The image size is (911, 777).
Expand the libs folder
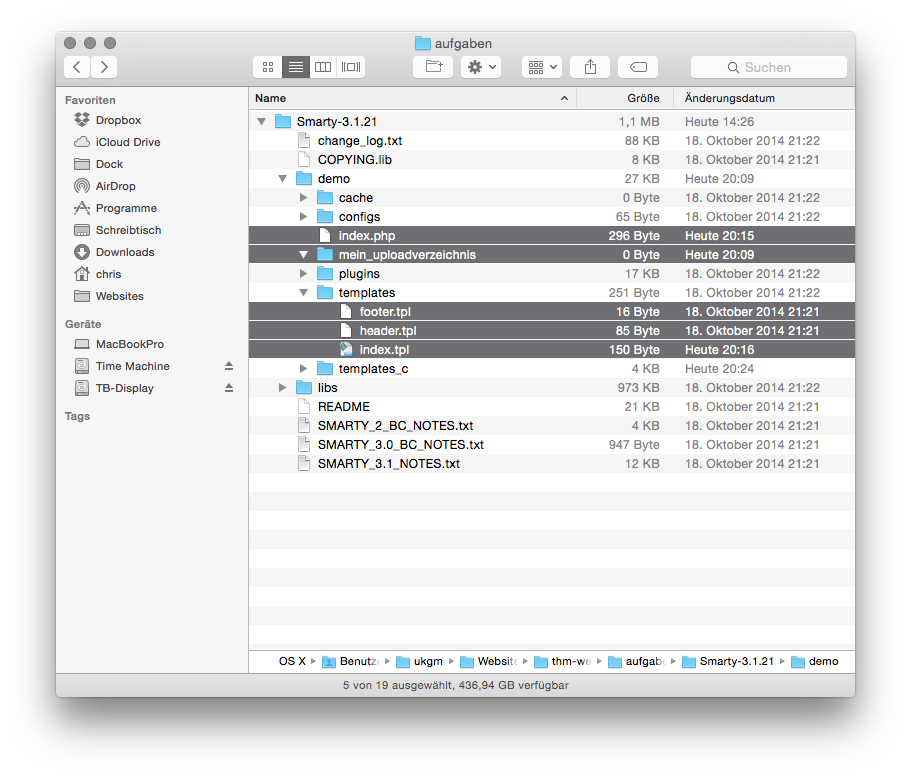tap(282, 388)
